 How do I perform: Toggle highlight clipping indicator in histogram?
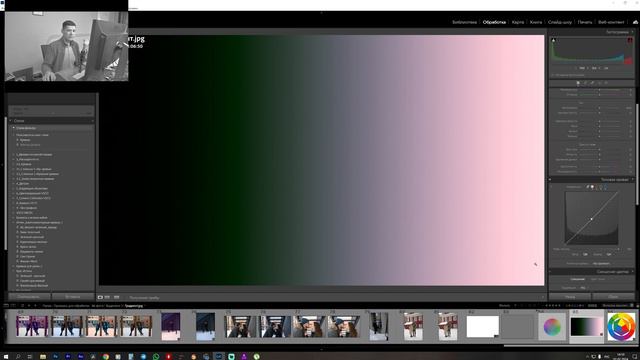[x=630, y=40]
